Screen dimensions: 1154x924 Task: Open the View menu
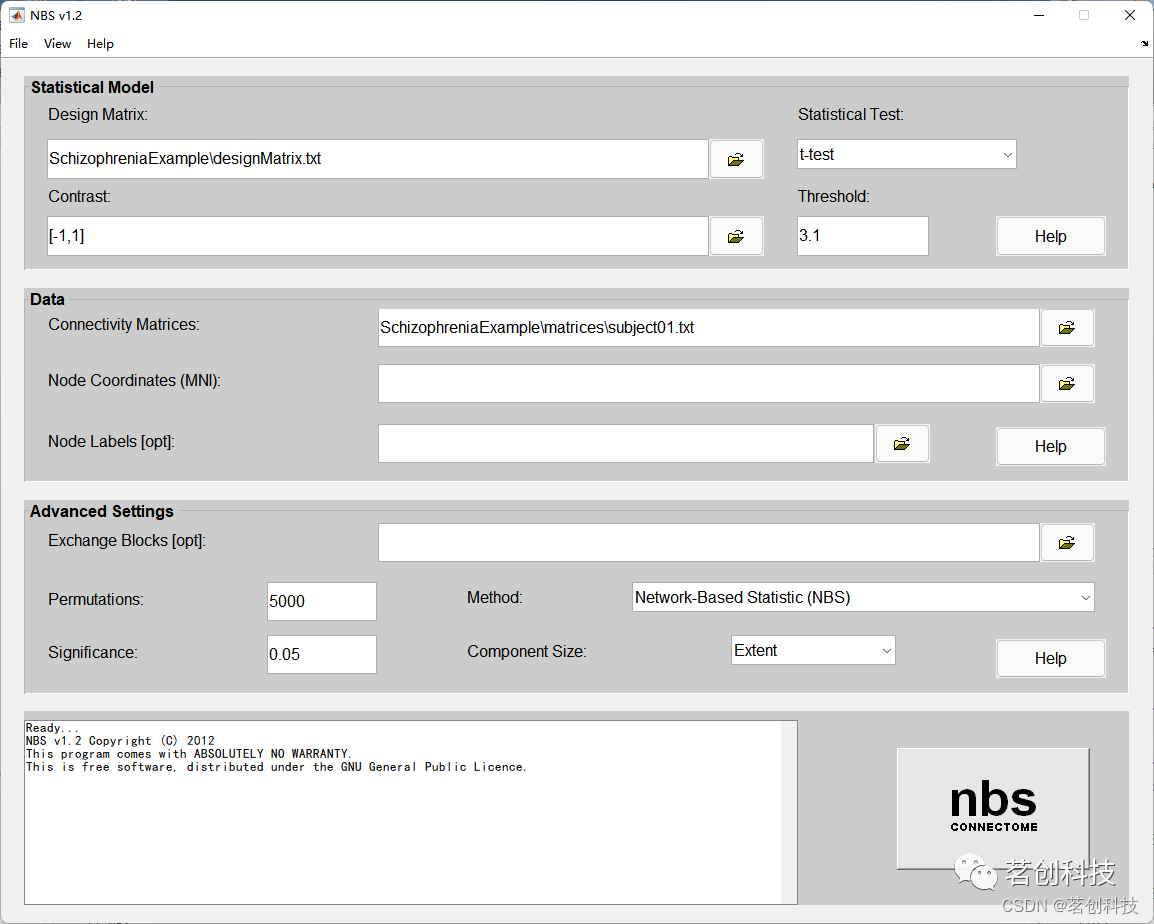57,43
